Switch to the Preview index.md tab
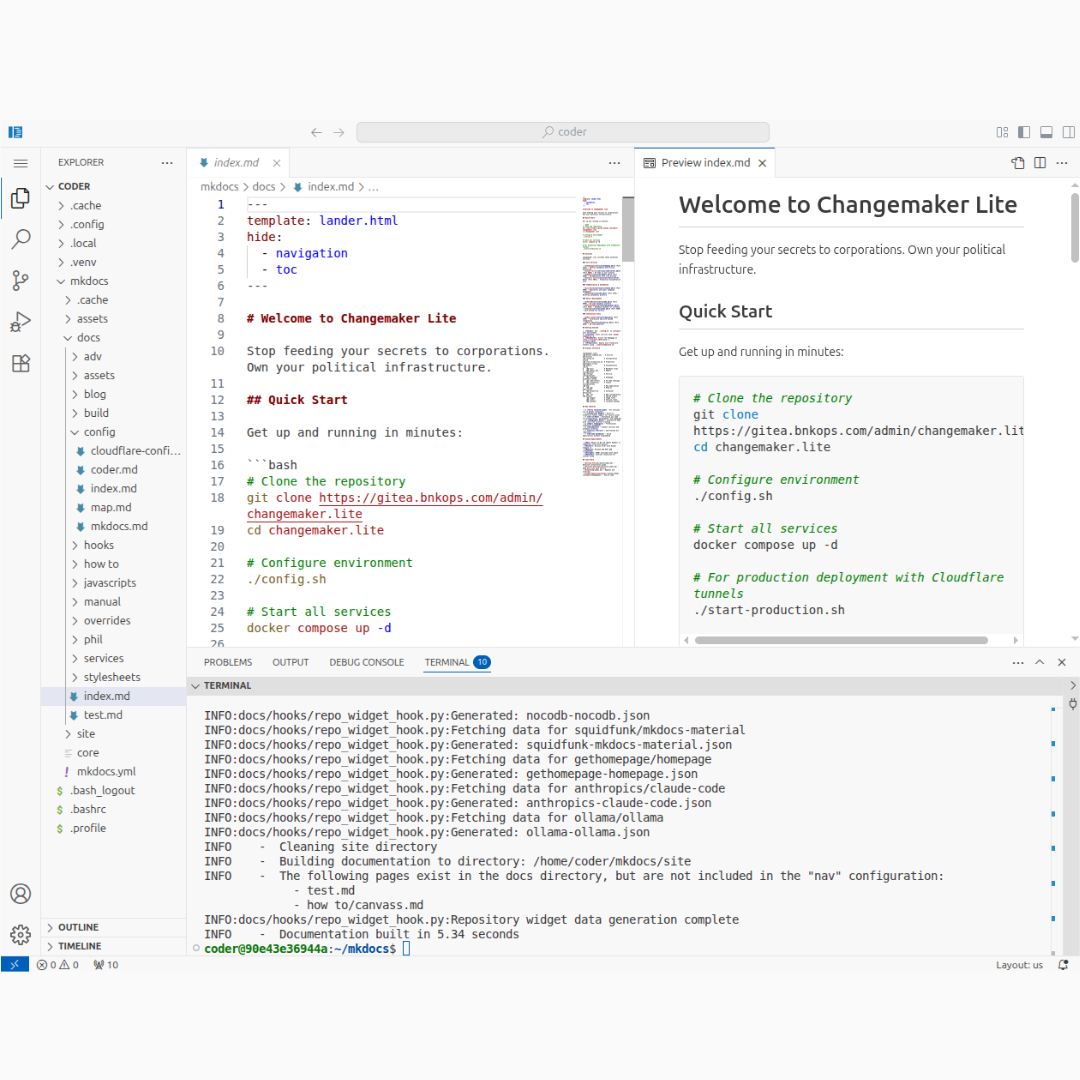The image size is (1080, 1080). click(704, 162)
